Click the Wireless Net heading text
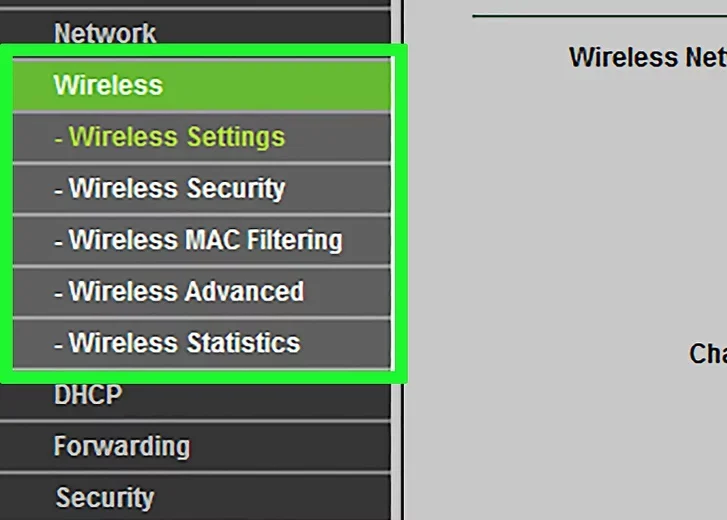 coord(648,57)
